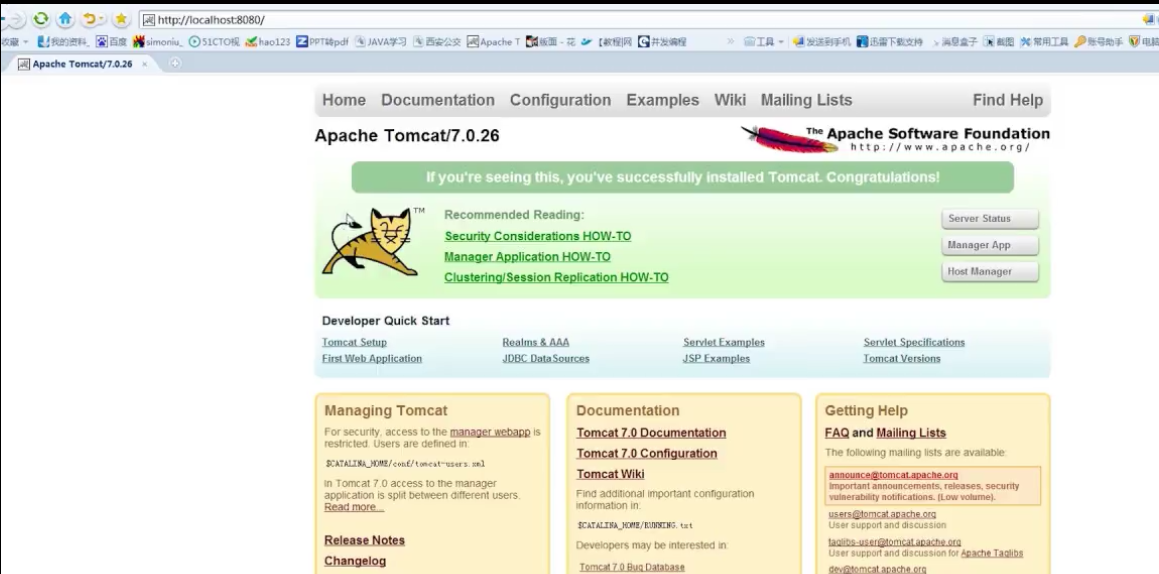Viewport: 1159px width, 574px height.
Task: Click the favorites star icon
Action: coord(121,19)
